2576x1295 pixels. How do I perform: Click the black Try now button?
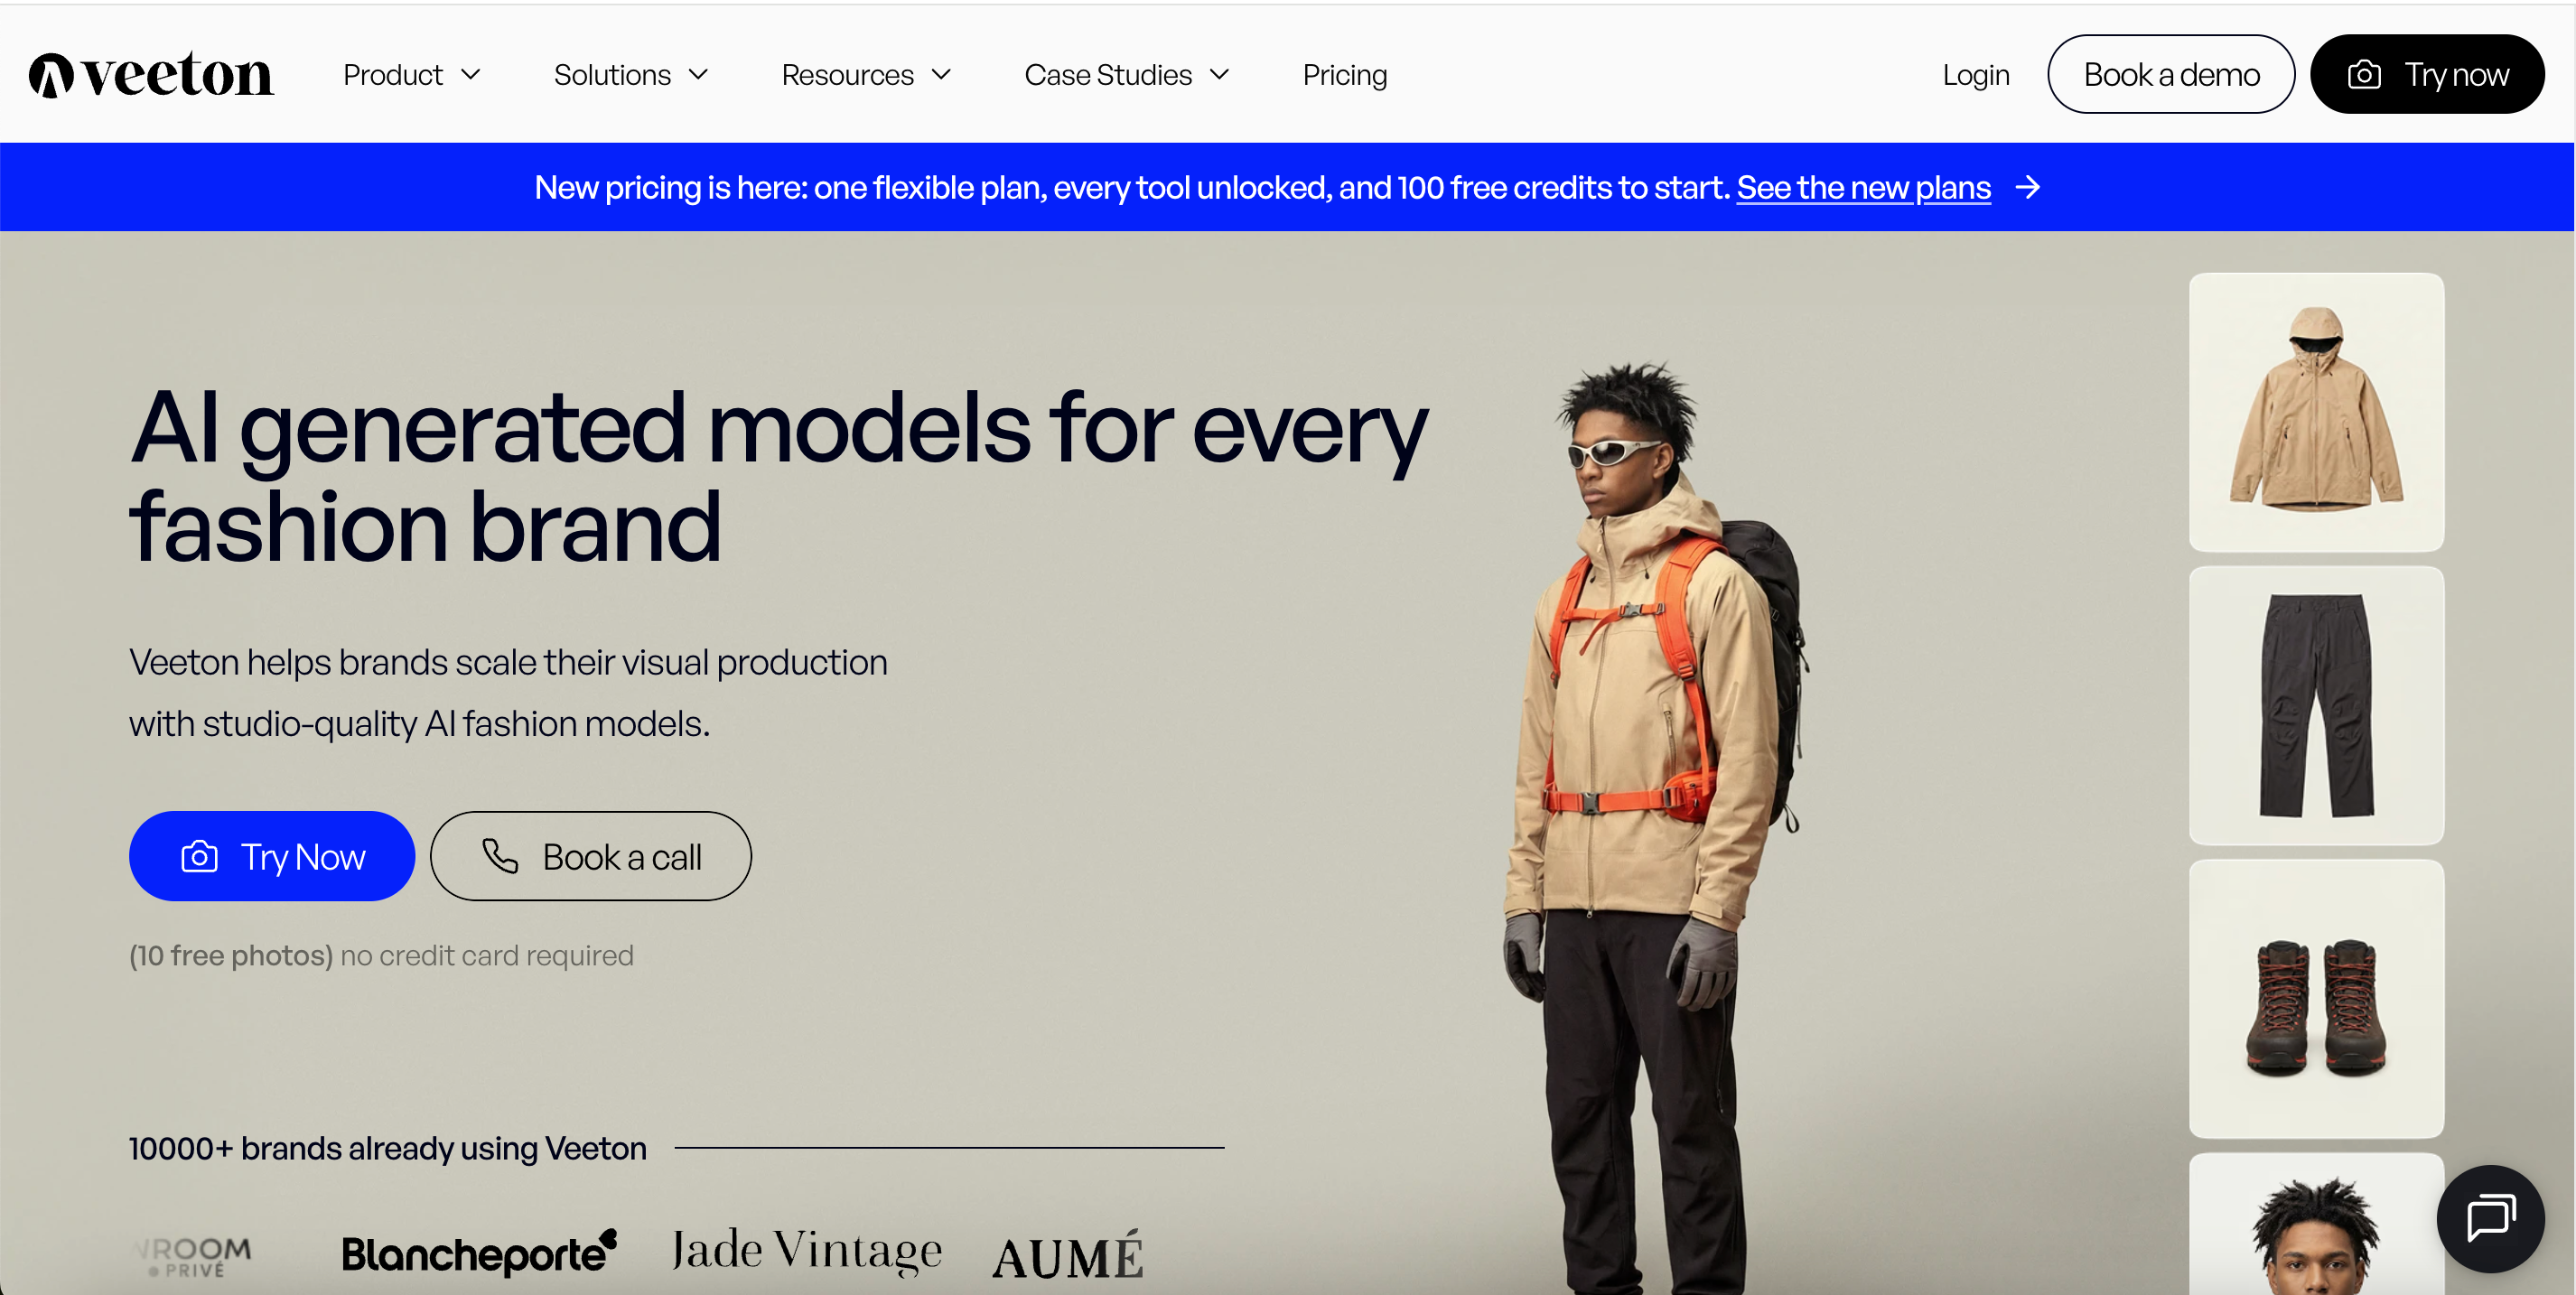point(2427,75)
